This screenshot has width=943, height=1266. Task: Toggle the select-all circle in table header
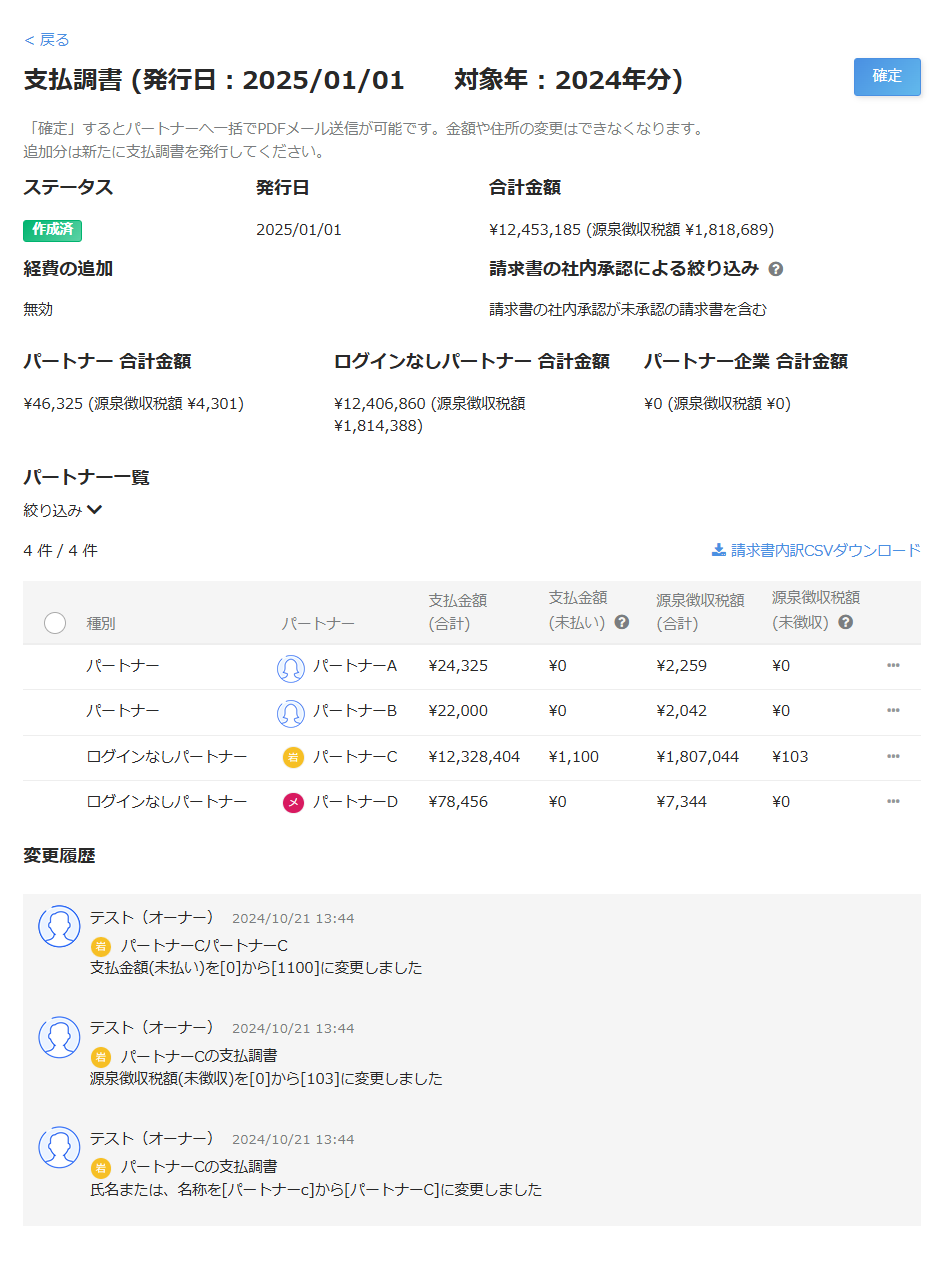55,623
